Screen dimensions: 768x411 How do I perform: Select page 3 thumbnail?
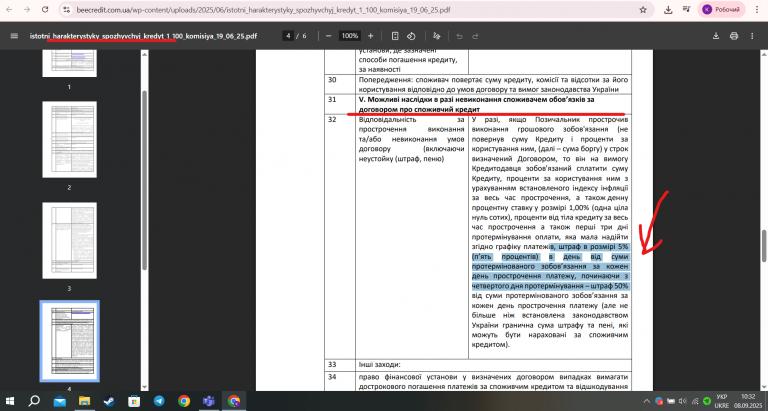coord(70,241)
